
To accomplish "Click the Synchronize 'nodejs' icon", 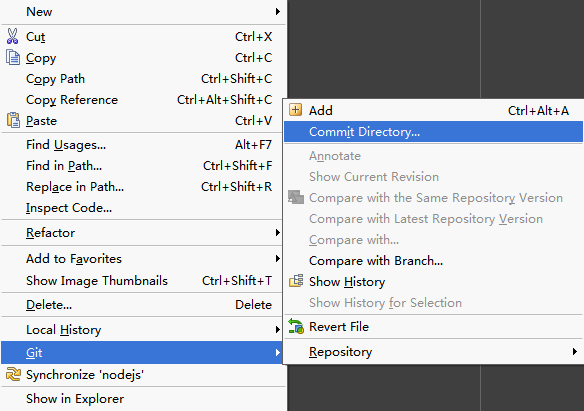I will [x=13, y=374].
